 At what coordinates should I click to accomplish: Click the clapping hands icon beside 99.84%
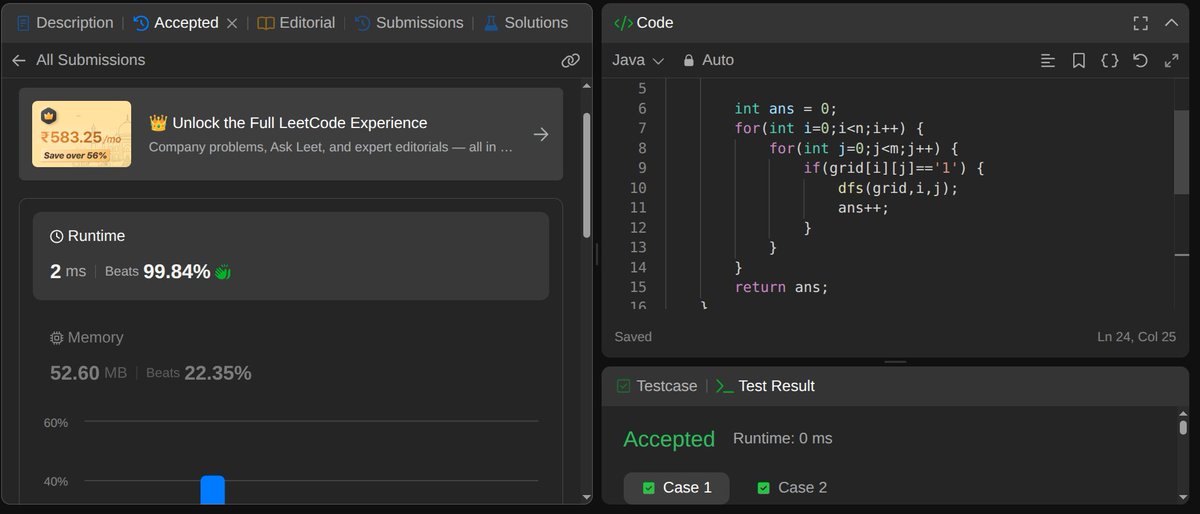coord(223,272)
